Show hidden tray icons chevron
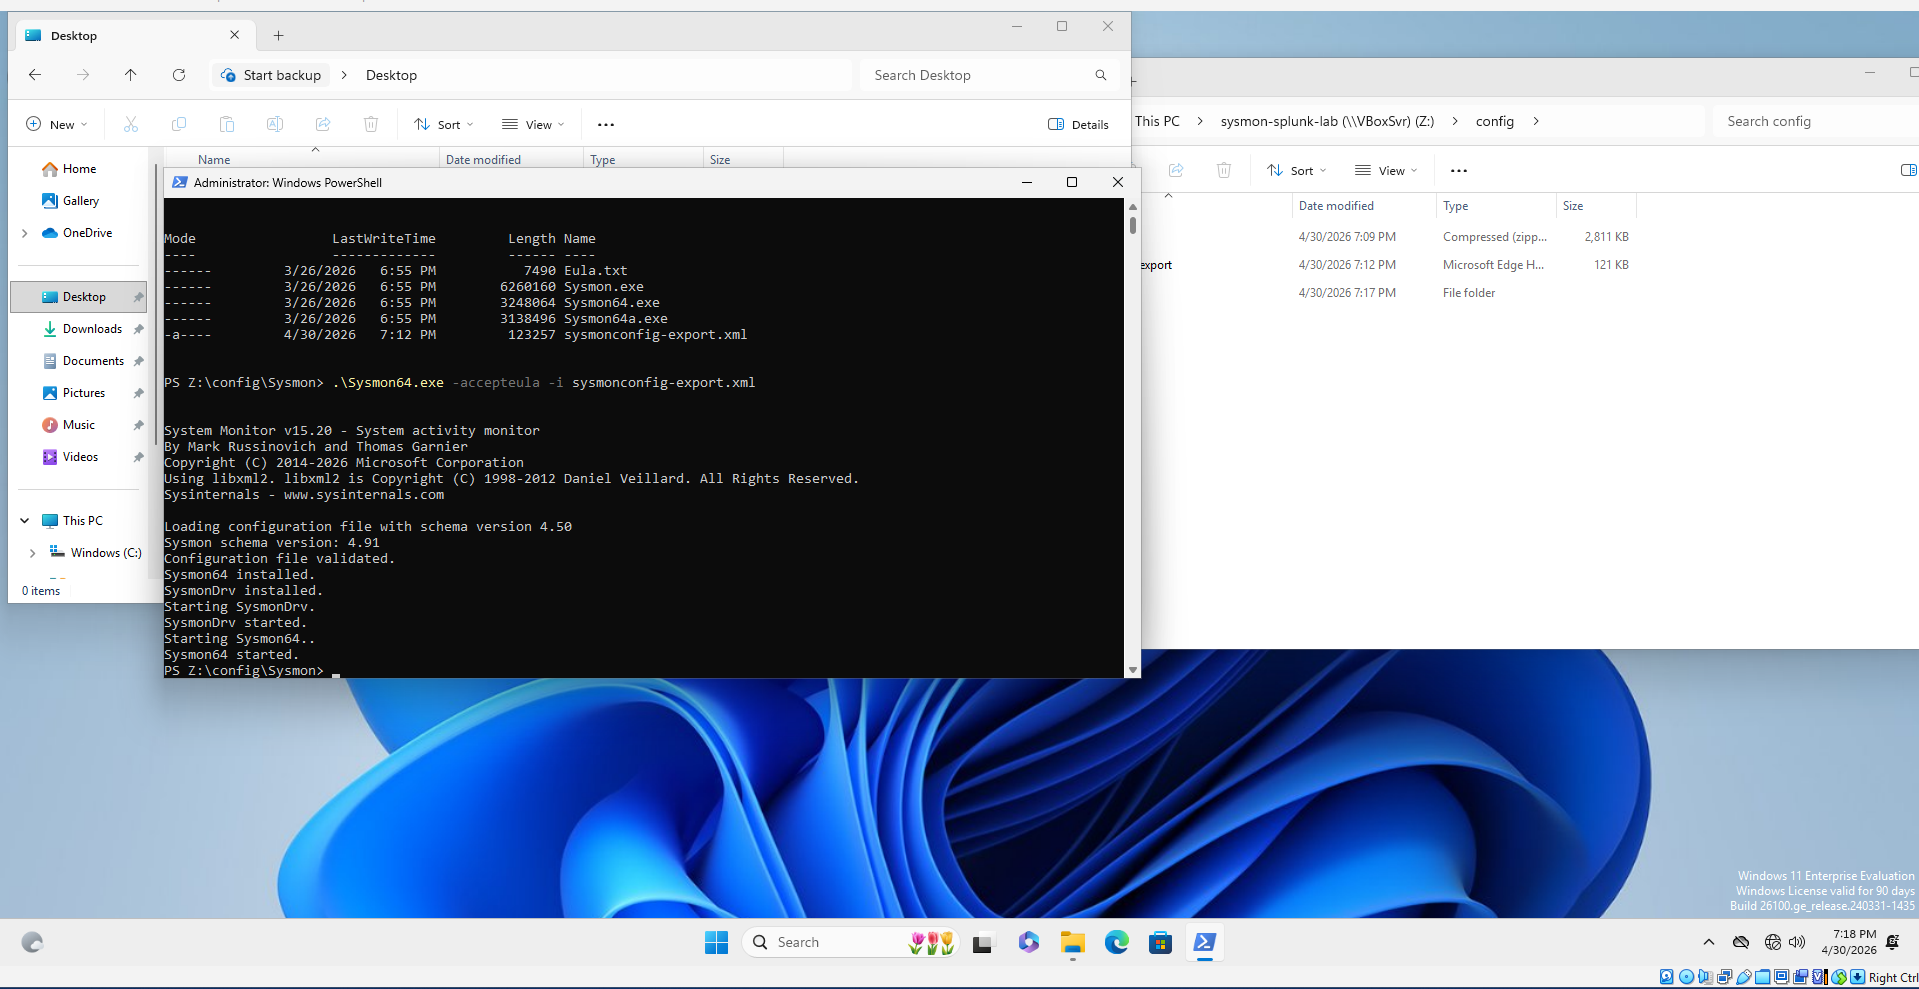This screenshot has width=1919, height=989. tap(1709, 942)
